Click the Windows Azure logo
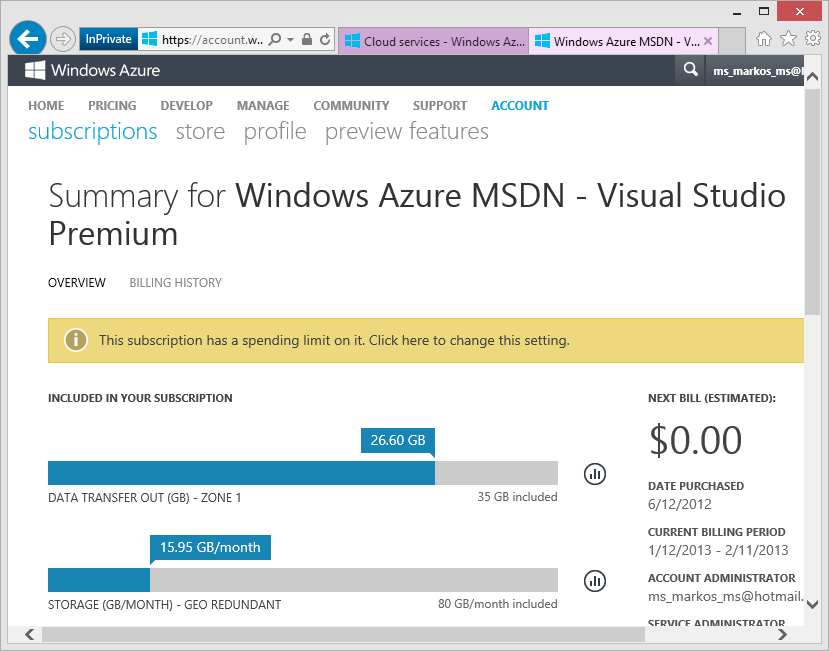Screen dimensions: 829x651 pyautogui.click(x=92, y=70)
